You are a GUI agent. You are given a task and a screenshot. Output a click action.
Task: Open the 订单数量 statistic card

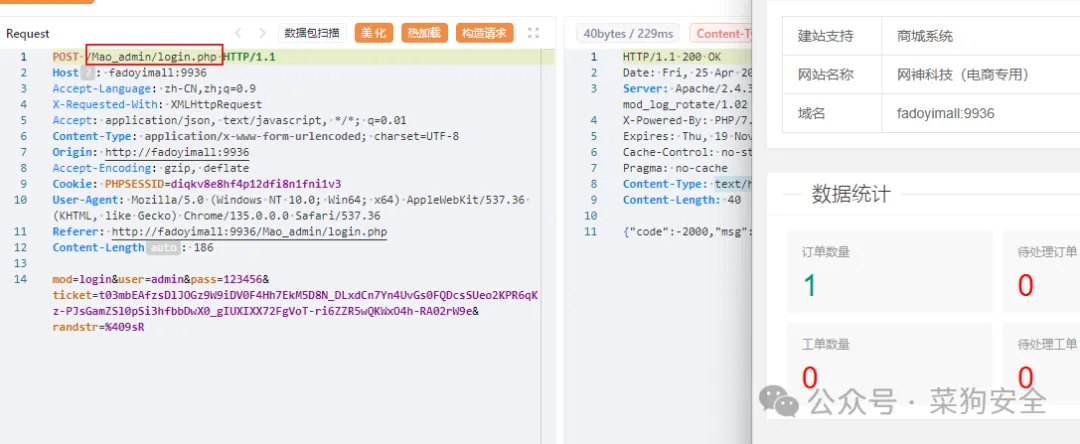tap(890, 271)
